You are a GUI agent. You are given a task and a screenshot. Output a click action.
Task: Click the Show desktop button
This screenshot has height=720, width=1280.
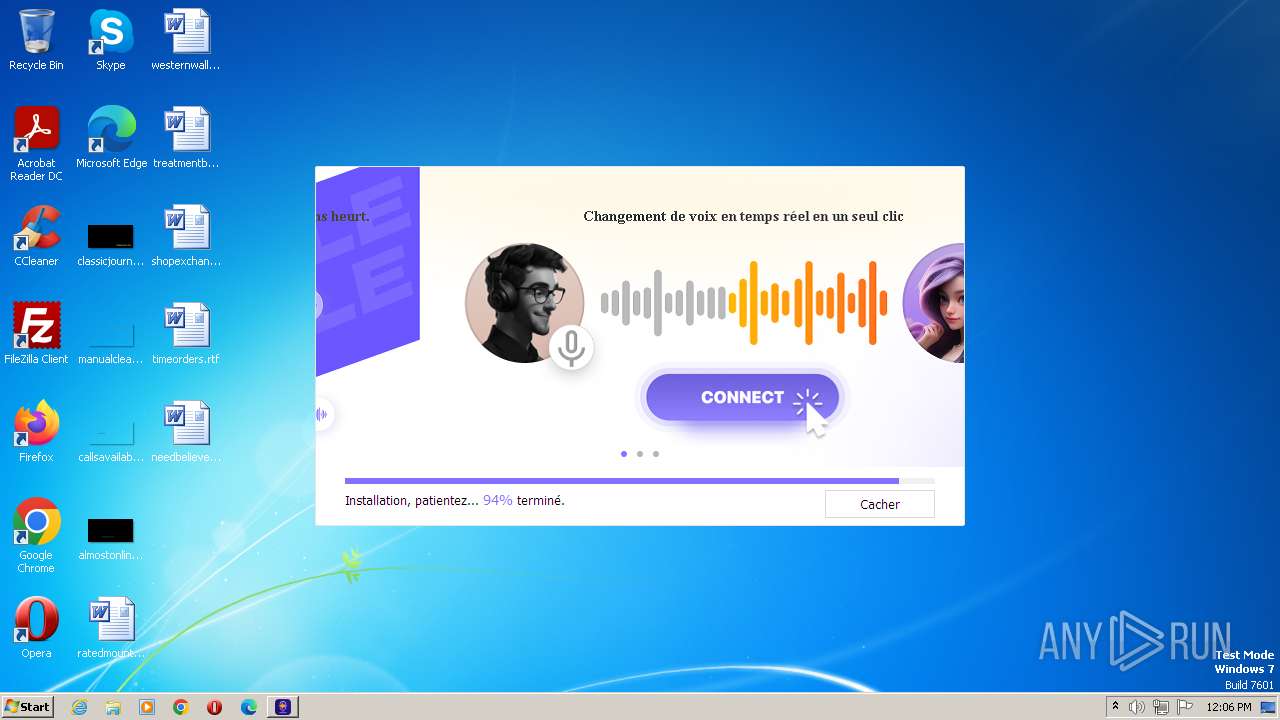pos(1269,707)
